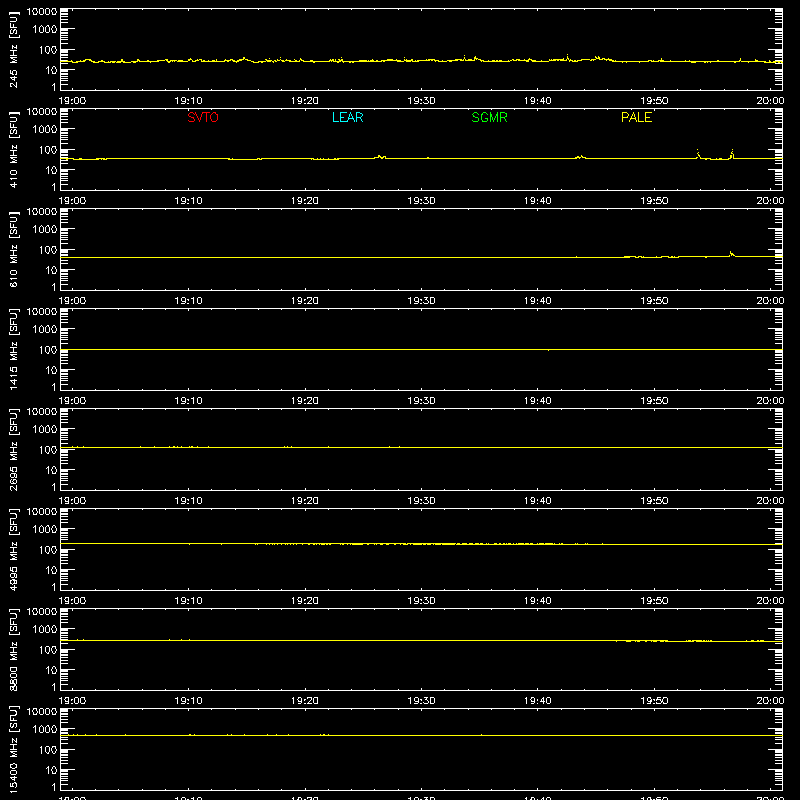Click 19:10 tick label under 410 MHz plot

[188, 201]
